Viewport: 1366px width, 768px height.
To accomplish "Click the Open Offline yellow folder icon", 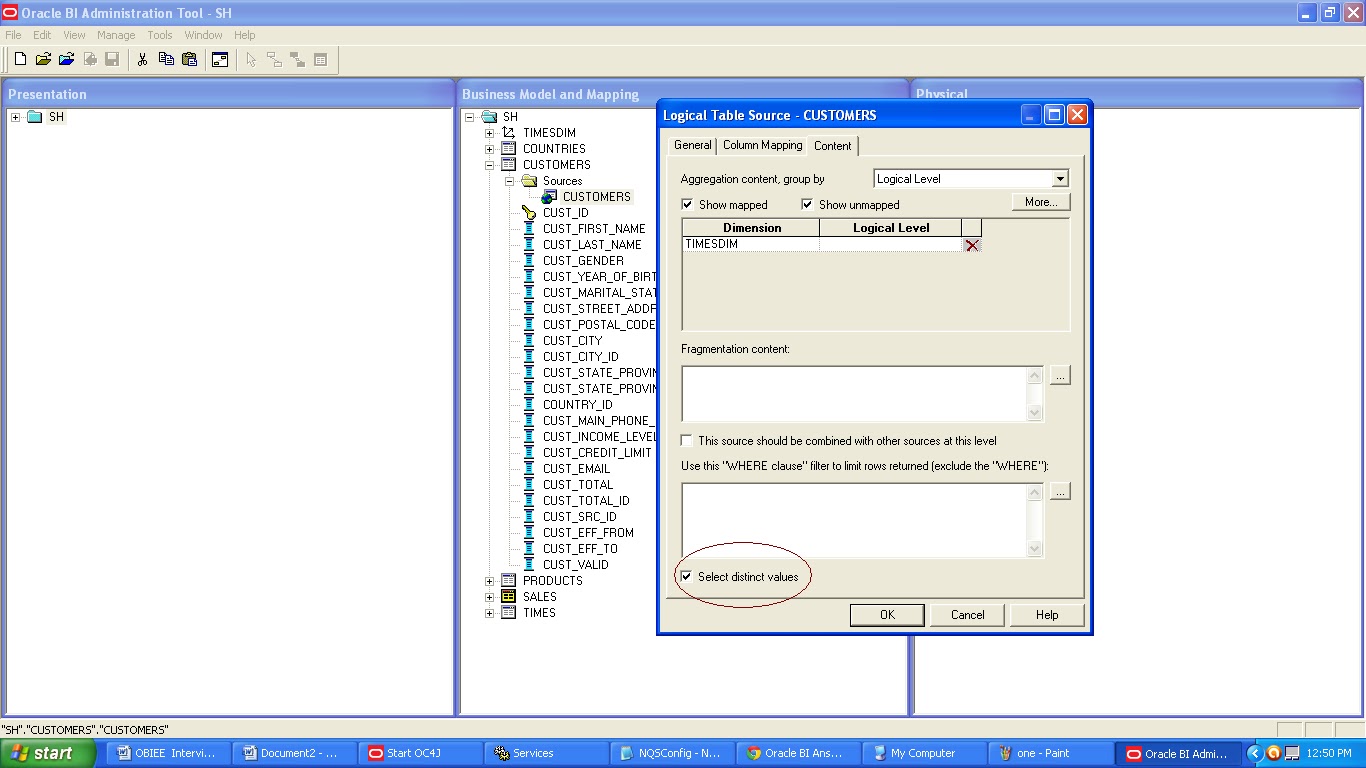I will coord(43,60).
